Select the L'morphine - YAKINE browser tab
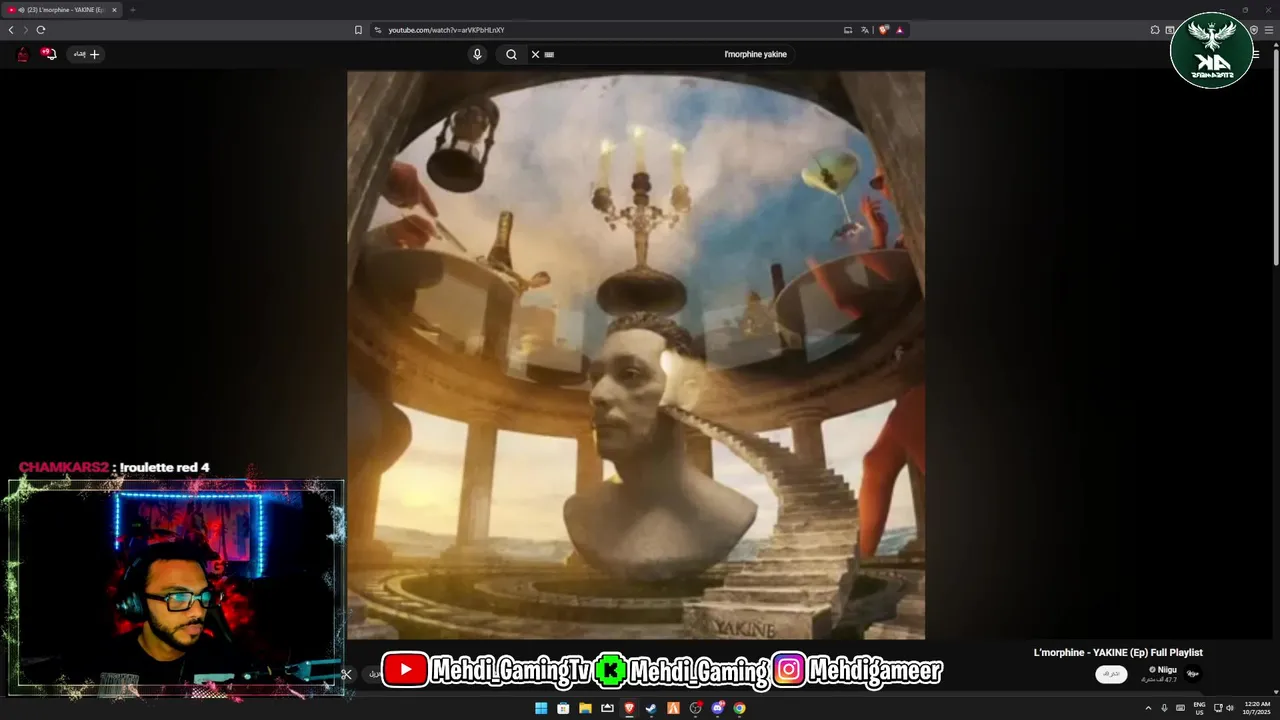Viewport: 1280px width, 720px height. [62, 10]
